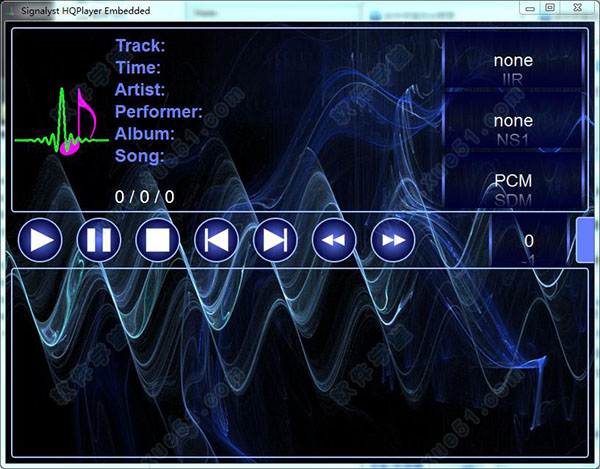Image resolution: width=600 pixels, height=469 pixels.
Task: Maximize the HQPlayer Embedded window
Action: tap(550, 8)
